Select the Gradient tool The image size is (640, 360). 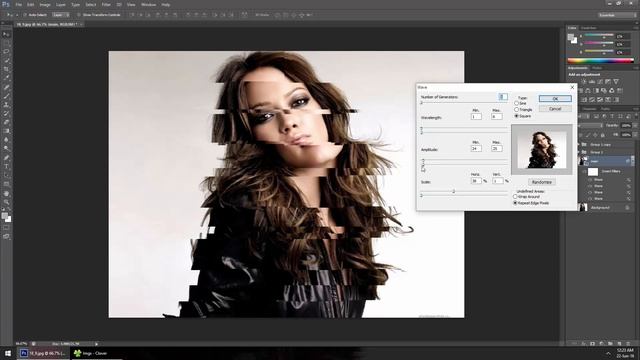[x=6, y=131]
